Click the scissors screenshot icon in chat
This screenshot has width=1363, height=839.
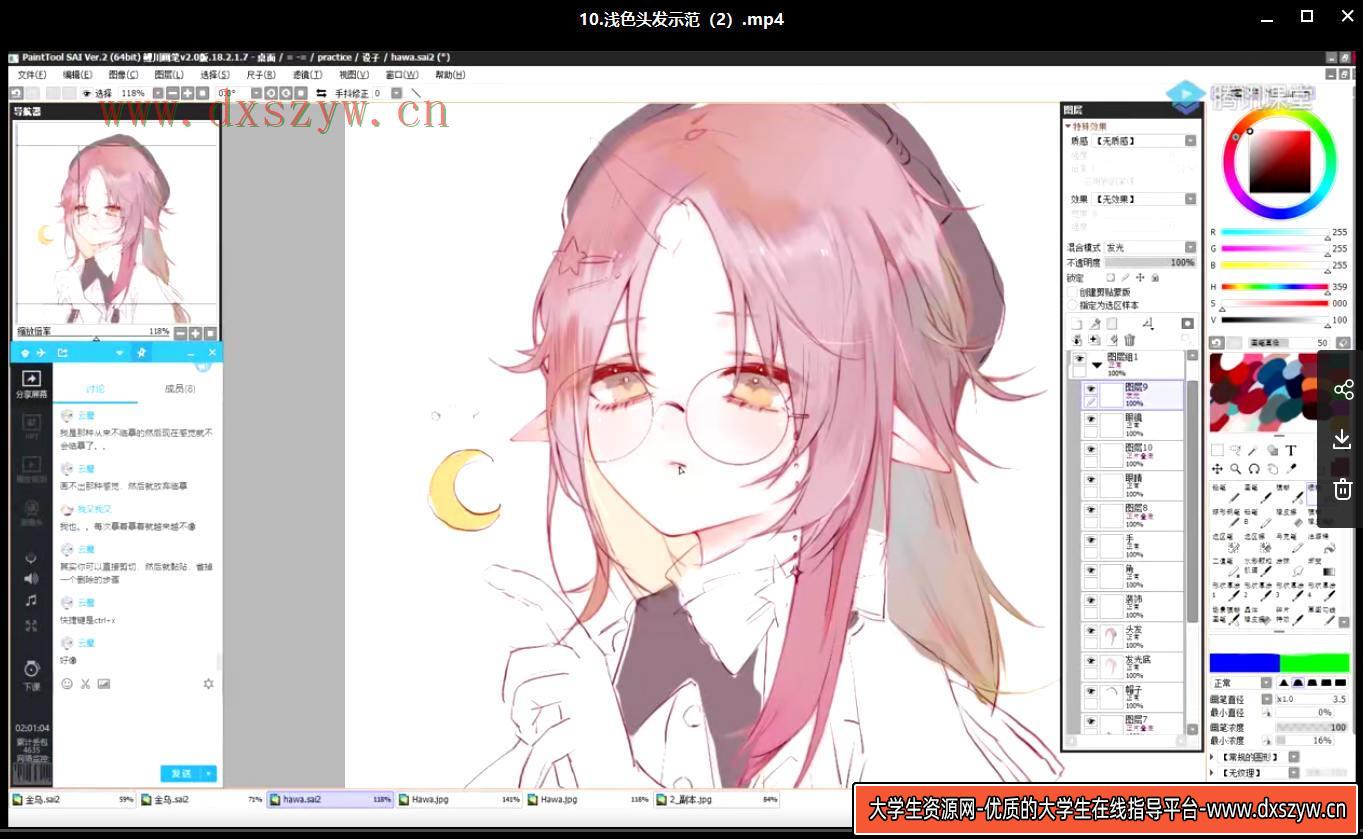(x=86, y=684)
